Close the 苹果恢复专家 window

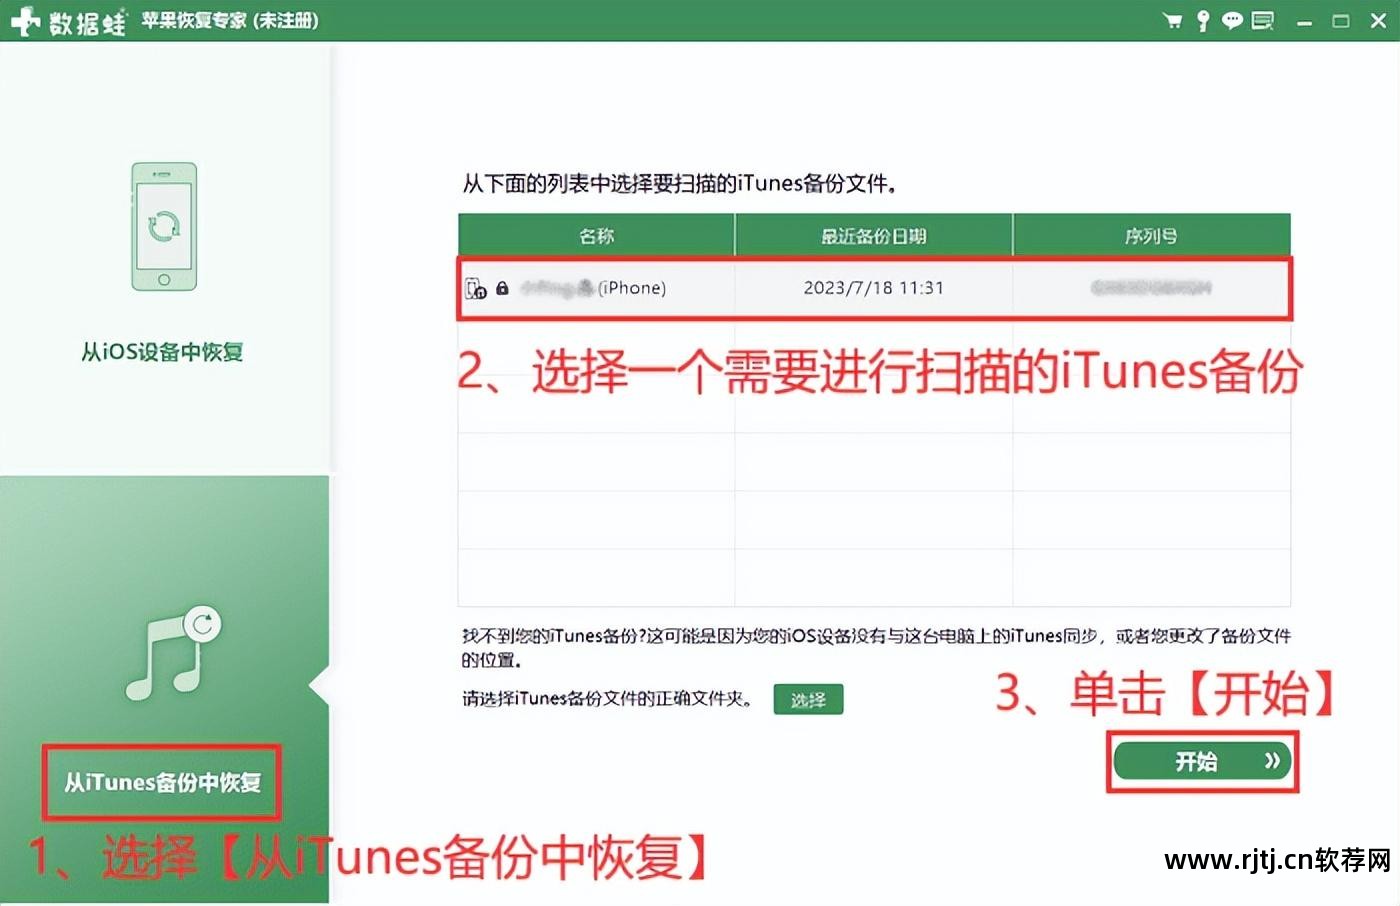1378,21
